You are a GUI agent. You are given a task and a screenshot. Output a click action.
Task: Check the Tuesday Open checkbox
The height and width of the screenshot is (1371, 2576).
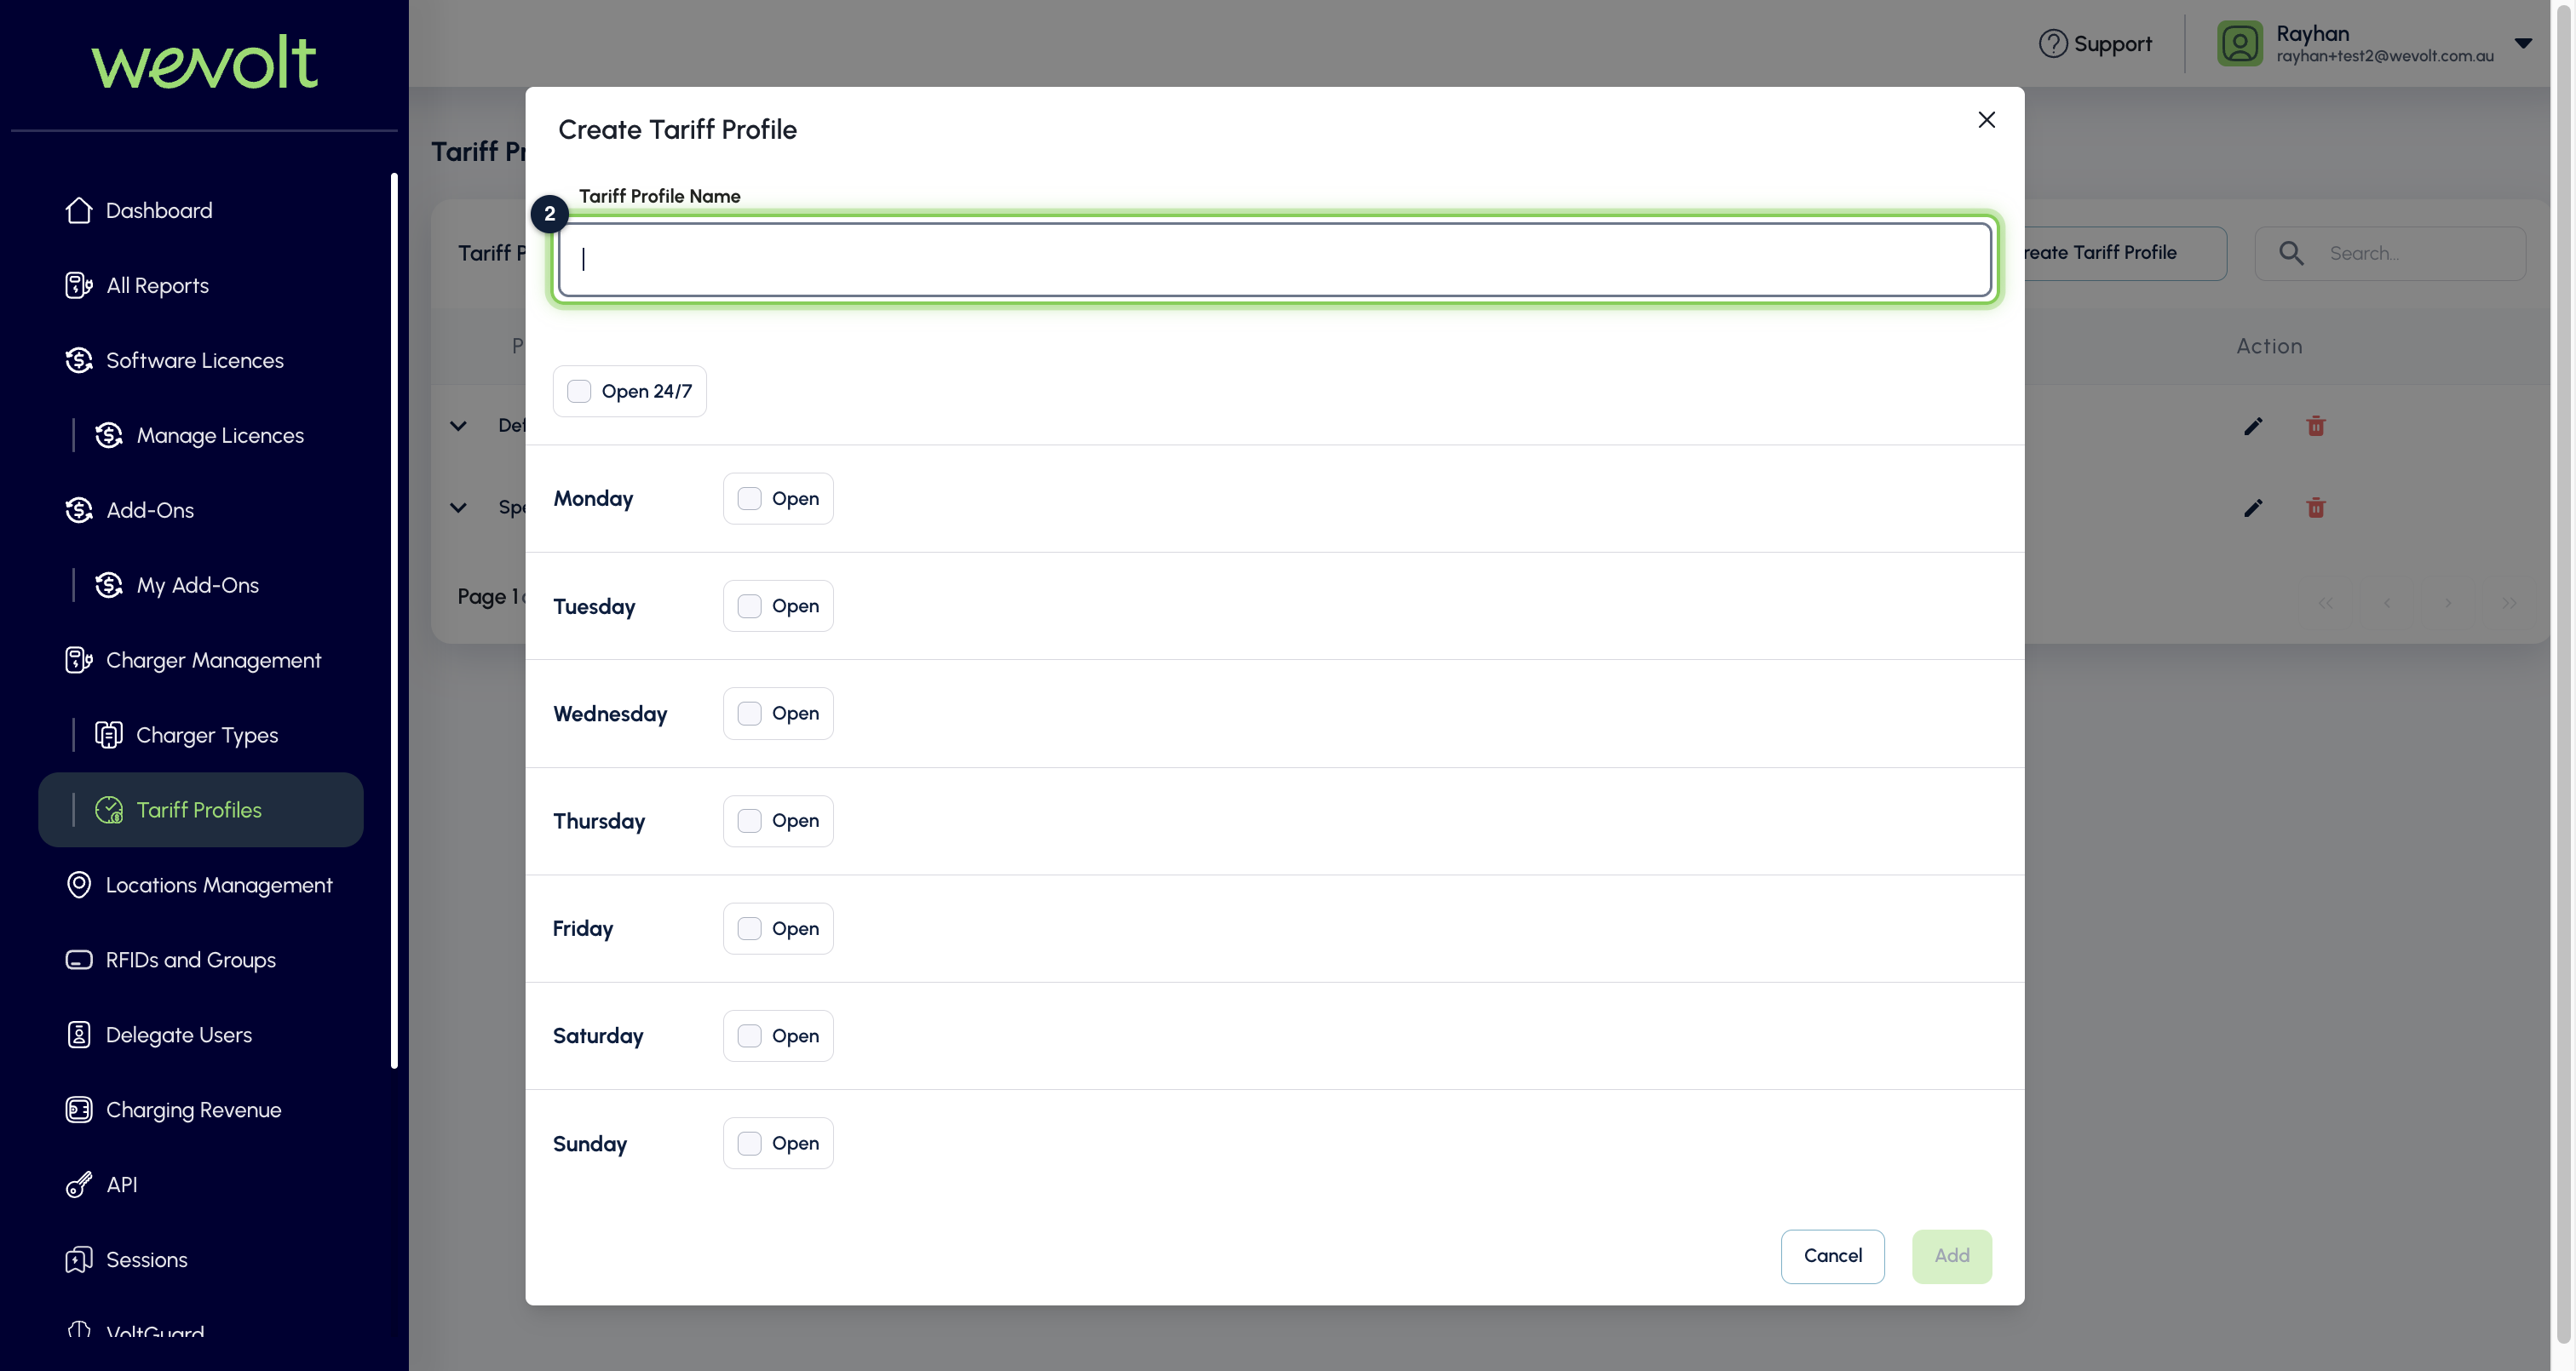pyautogui.click(x=749, y=606)
